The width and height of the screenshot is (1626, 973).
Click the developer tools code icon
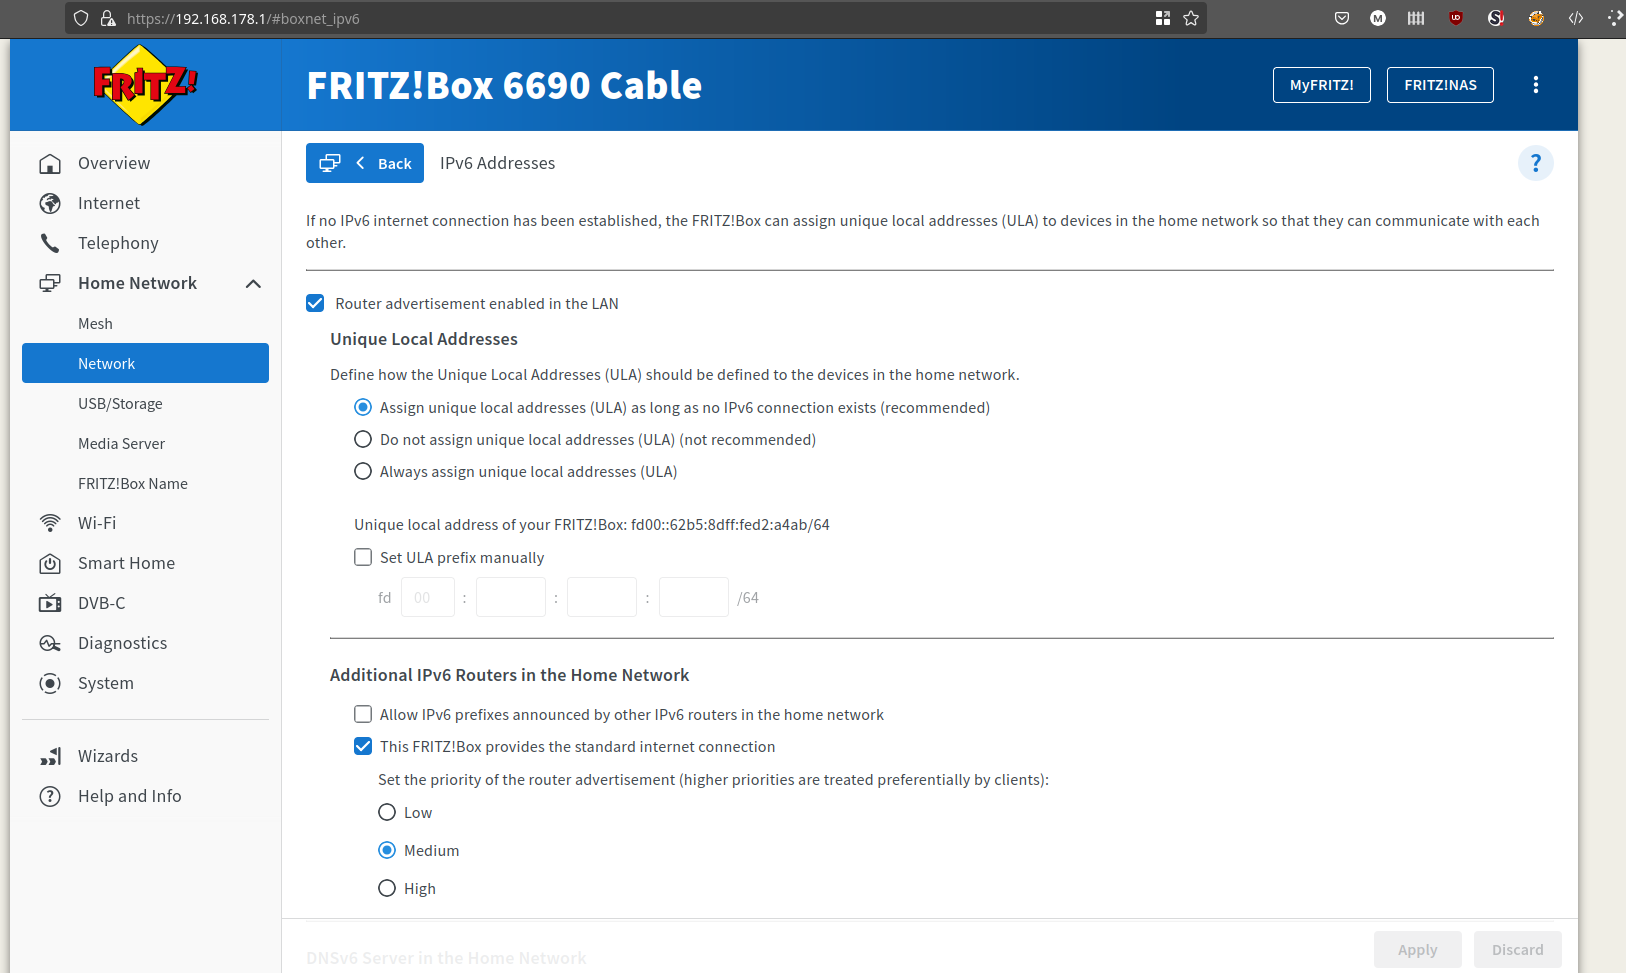(x=1576, y=18)
